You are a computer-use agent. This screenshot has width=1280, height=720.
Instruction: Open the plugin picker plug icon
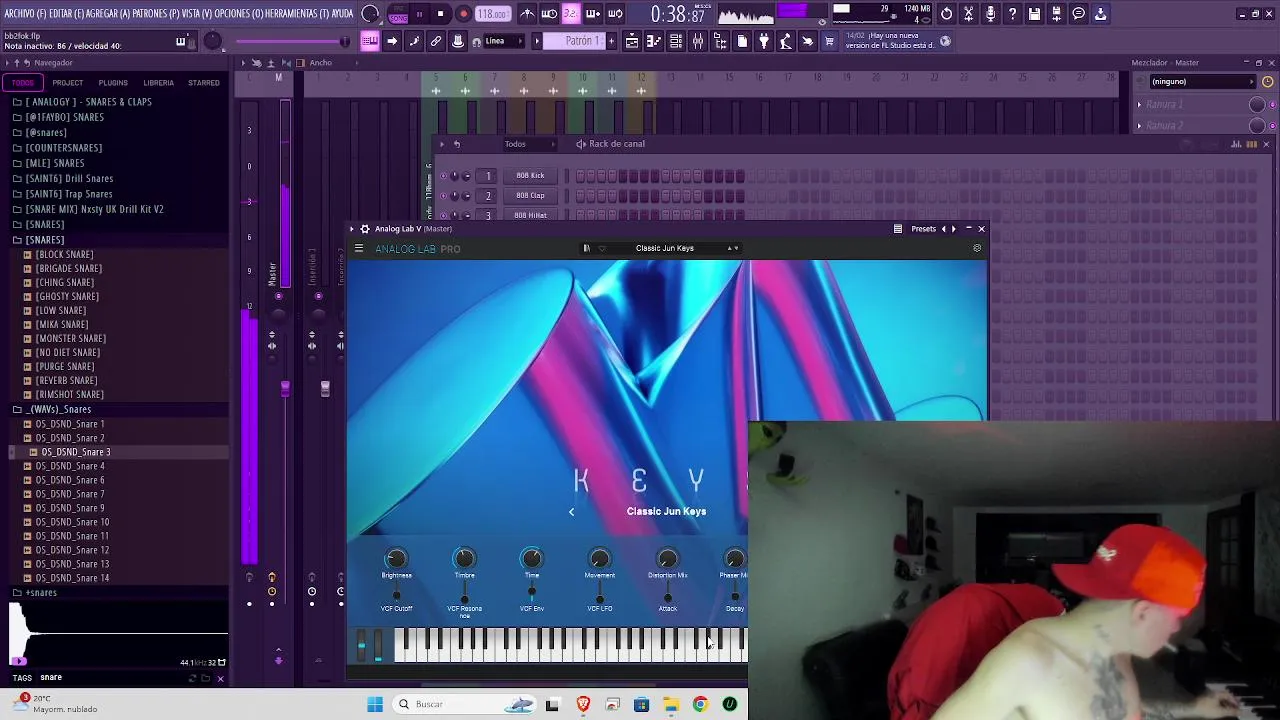point(764,41)
